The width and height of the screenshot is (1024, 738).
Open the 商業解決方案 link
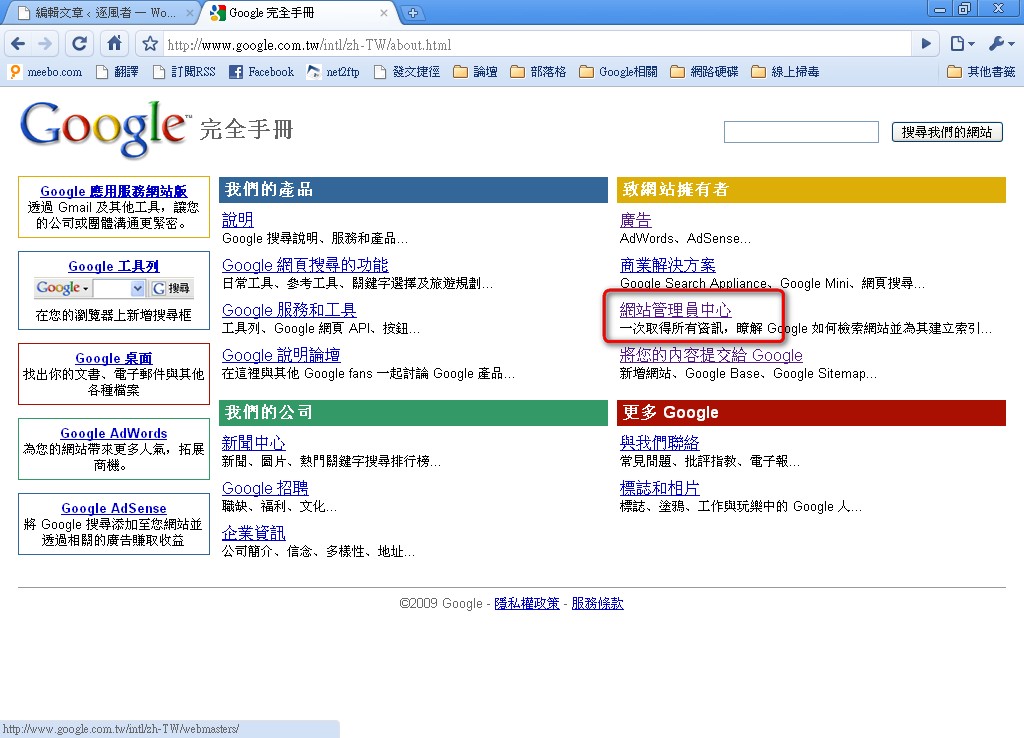pyautogui.click(x=667, y=265)
